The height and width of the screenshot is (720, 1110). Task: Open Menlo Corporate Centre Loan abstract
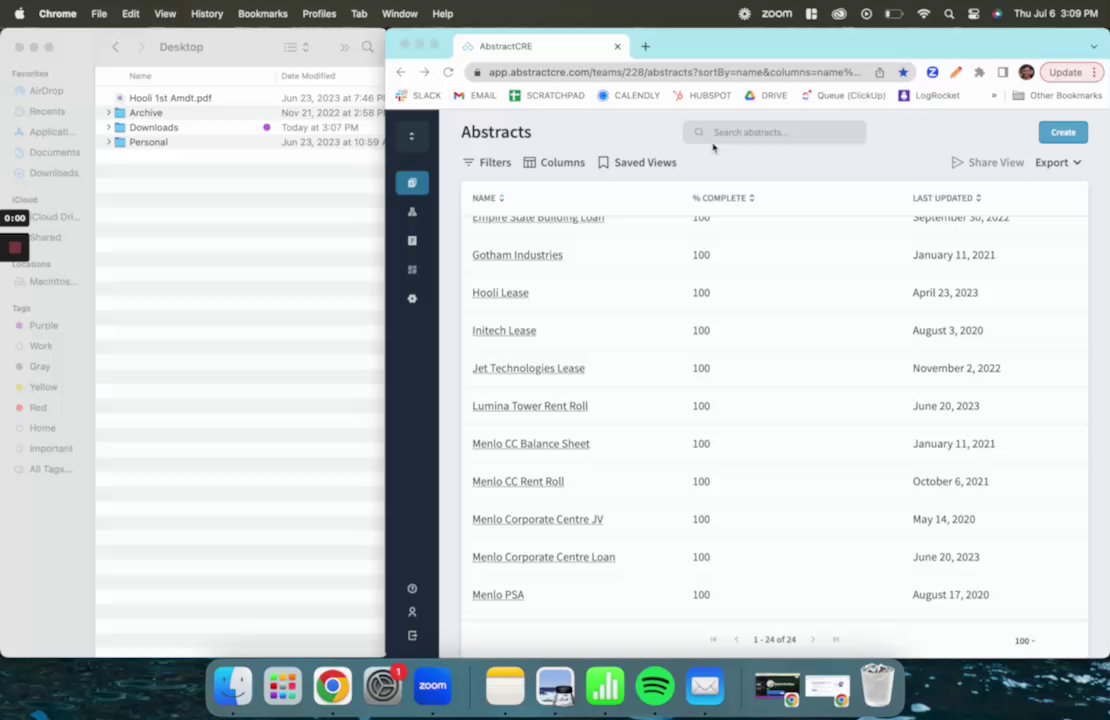pyautogui.click(x=544, y=557)
